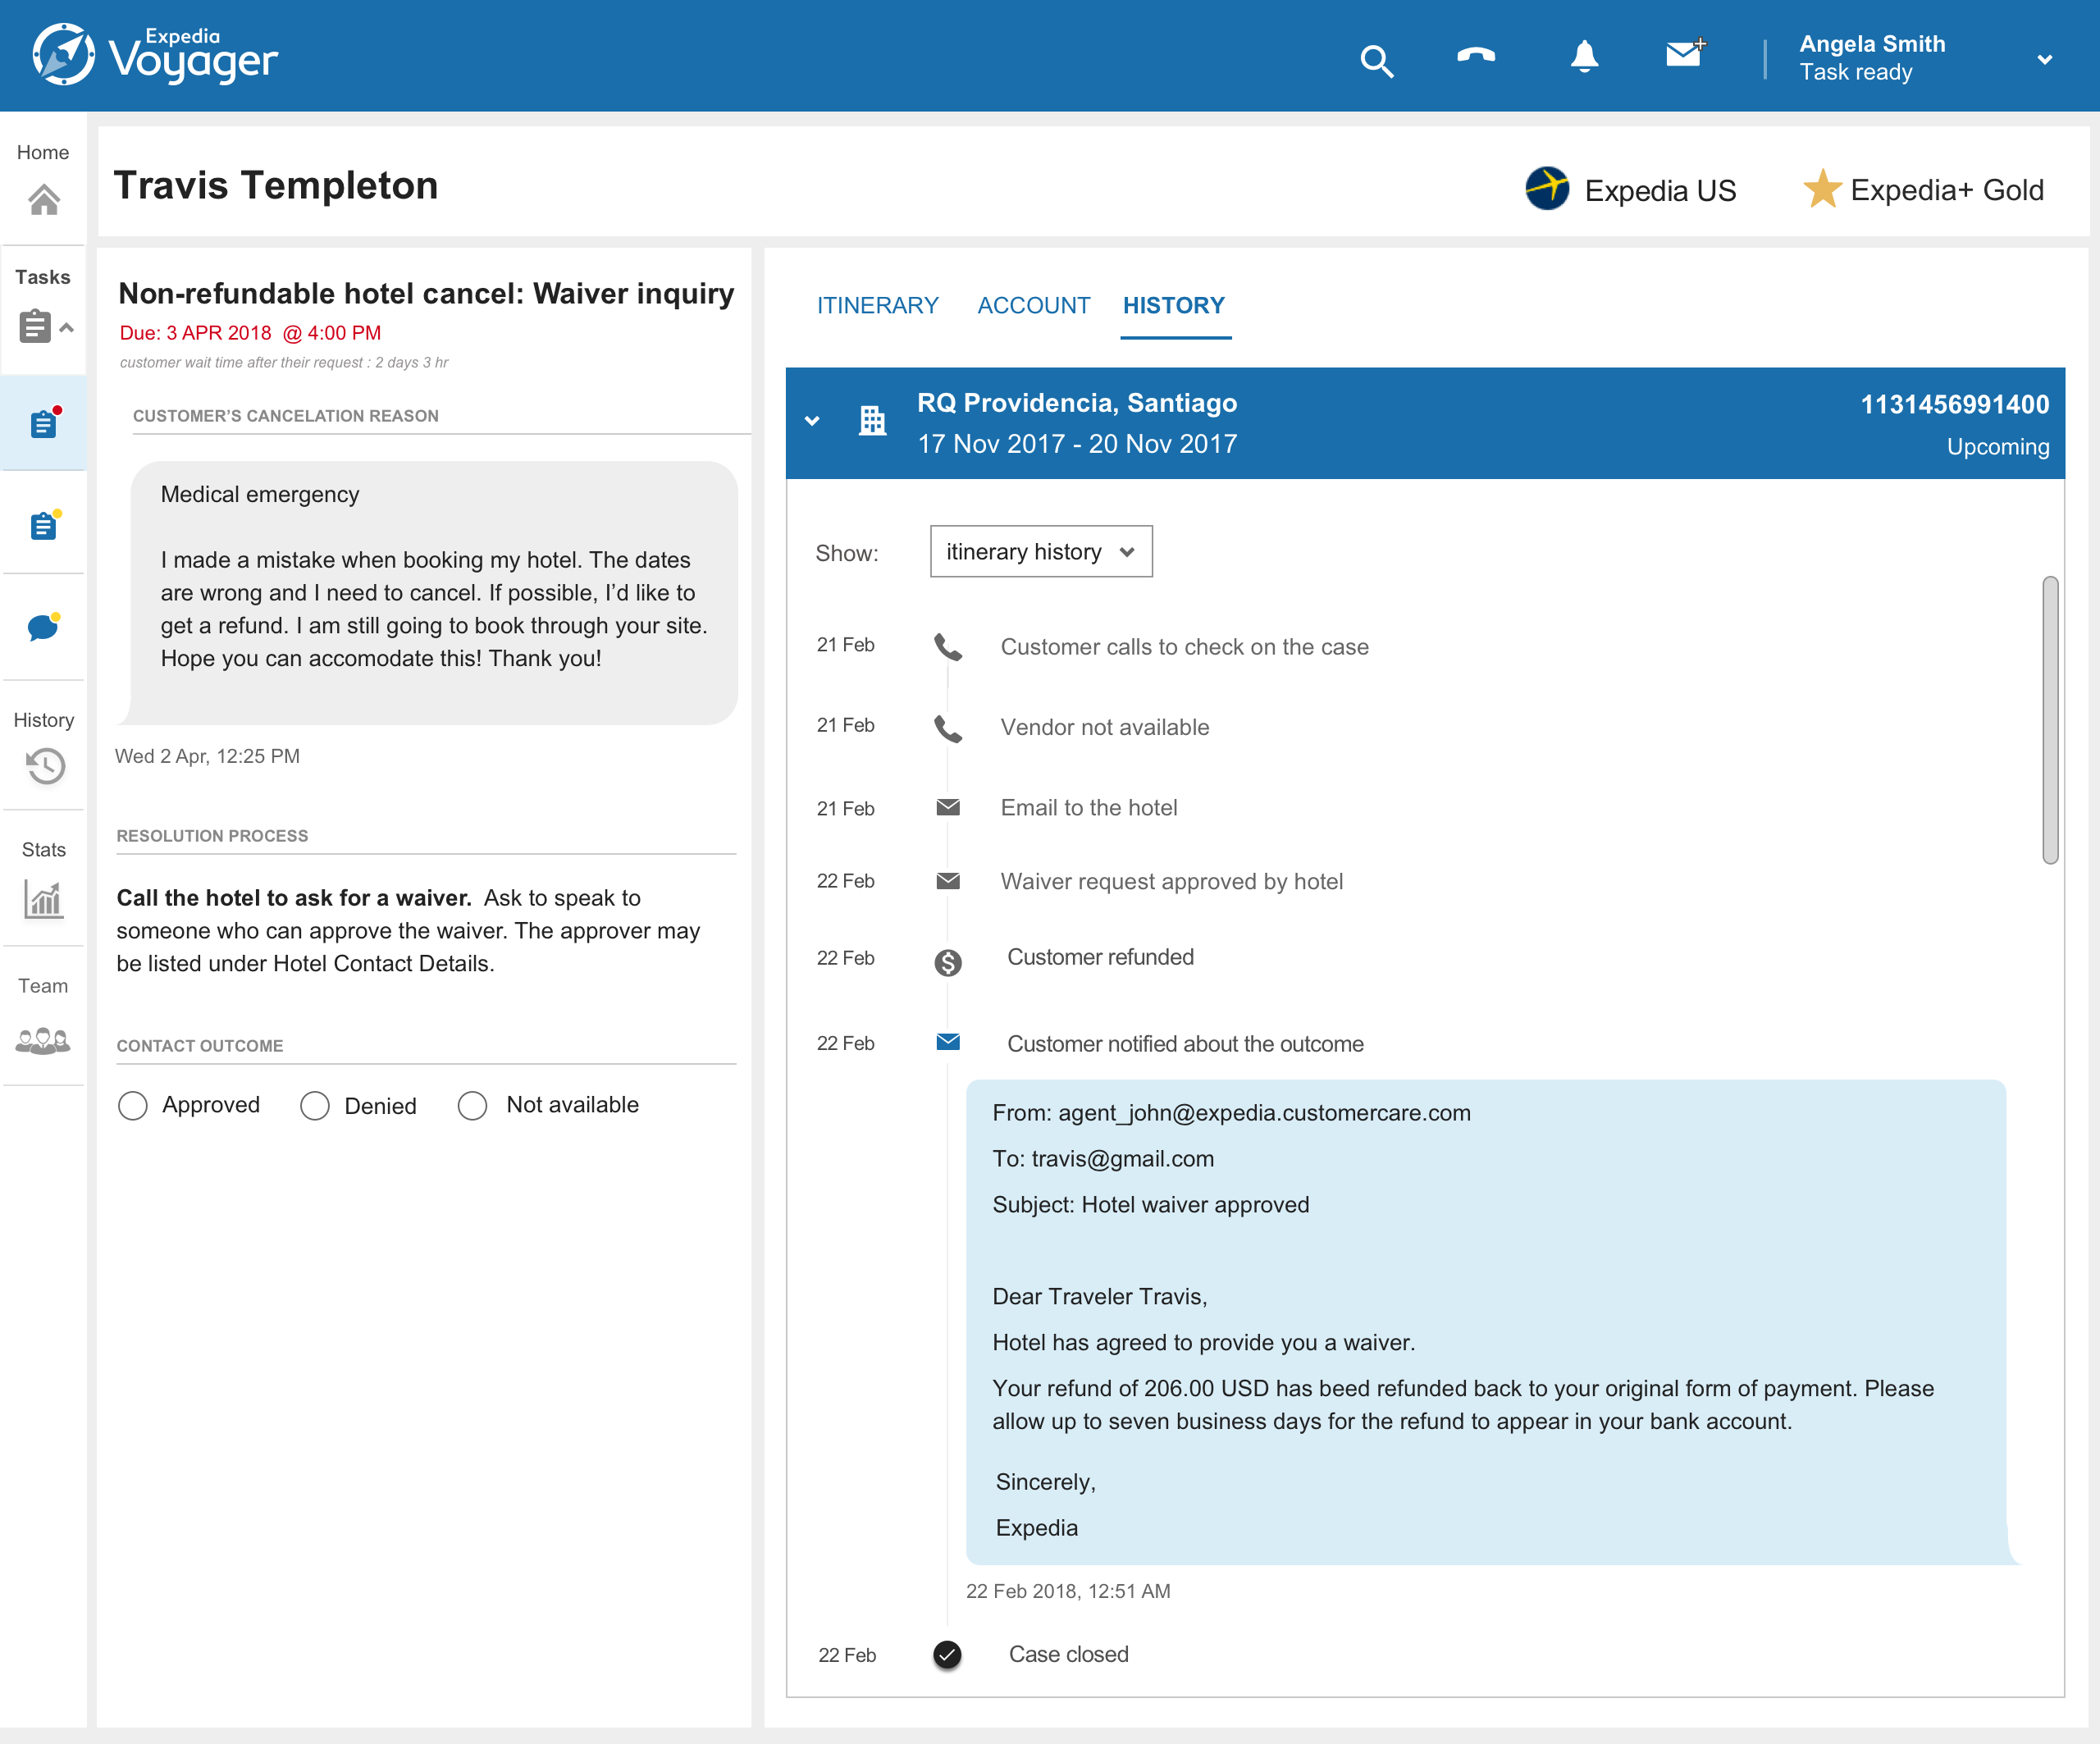2100x1744 pixels.
Task: Click the history panel vertical scrollbar
Action: tap(2049, 720)
